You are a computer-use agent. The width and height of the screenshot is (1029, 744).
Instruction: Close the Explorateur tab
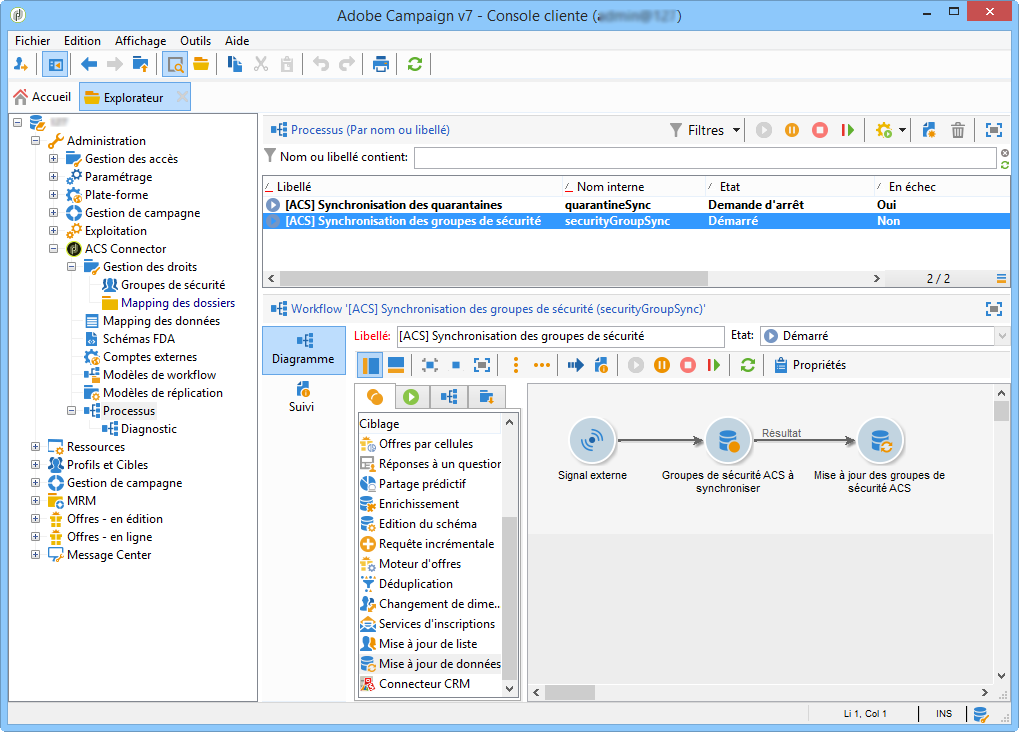(x=182, y=97)
